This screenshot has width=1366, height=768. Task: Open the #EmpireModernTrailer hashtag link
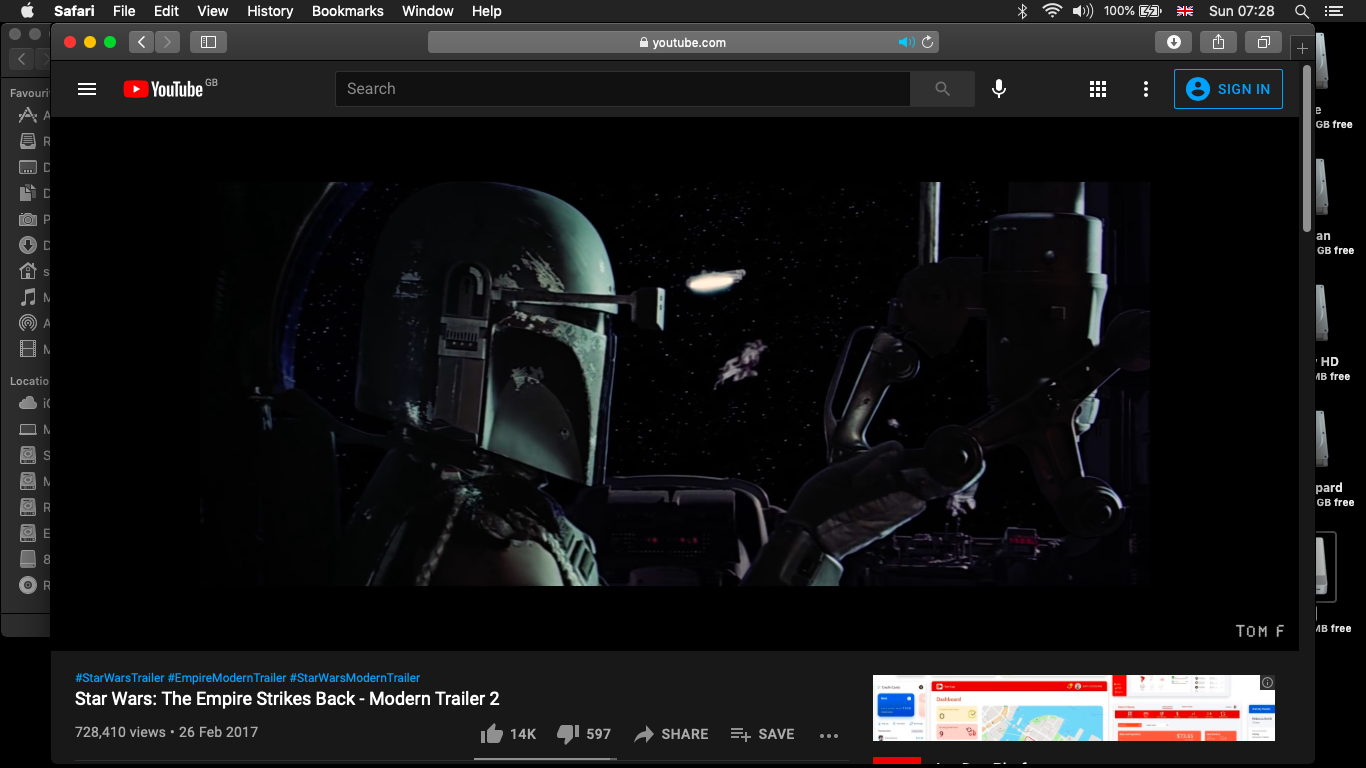tap(227, 678)
